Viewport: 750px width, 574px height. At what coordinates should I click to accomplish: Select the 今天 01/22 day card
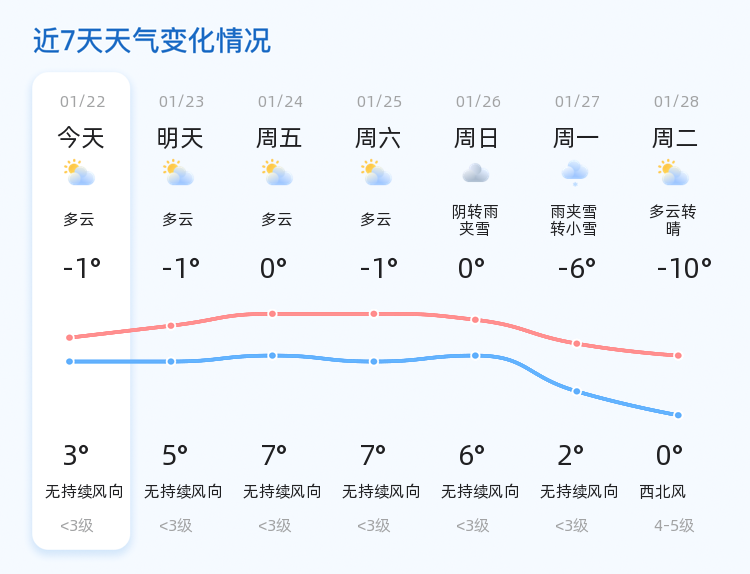(81, 311)
